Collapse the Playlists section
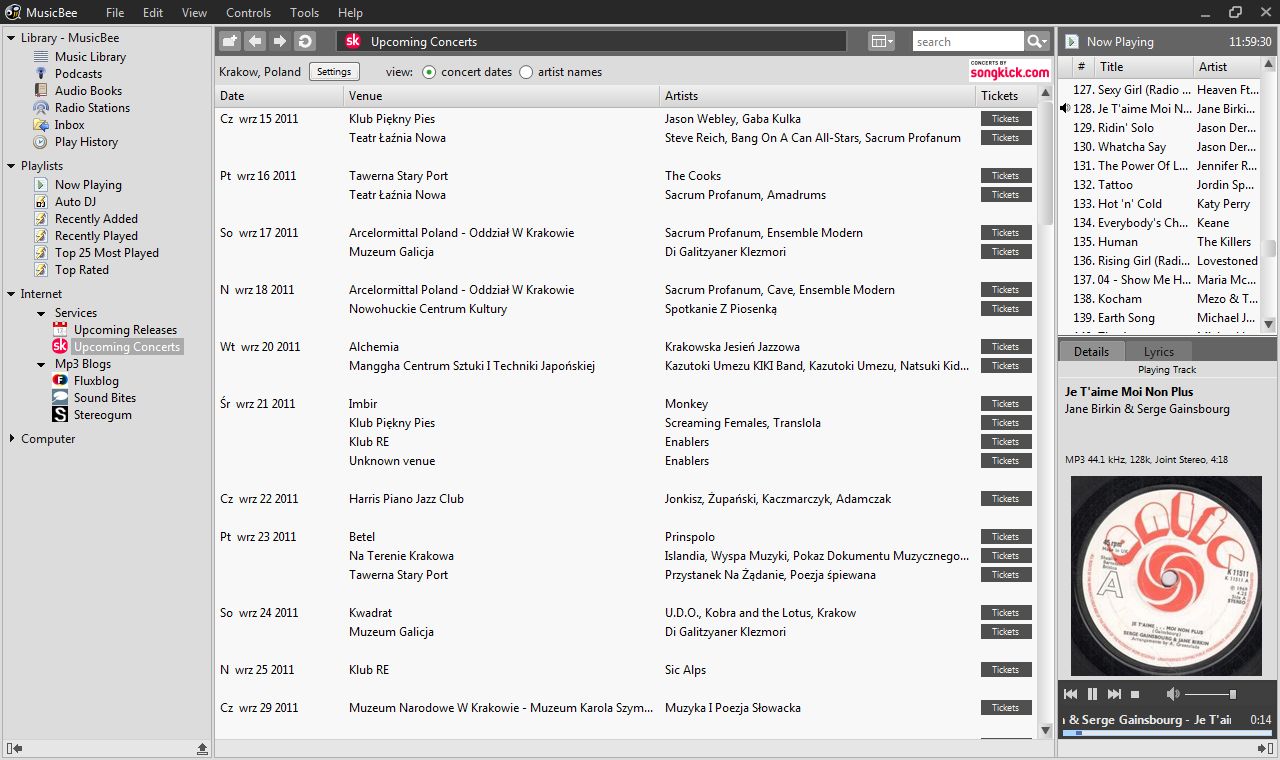Image resolution: width=1280 pixels, height=760 pixels. [x=12, y=166]
